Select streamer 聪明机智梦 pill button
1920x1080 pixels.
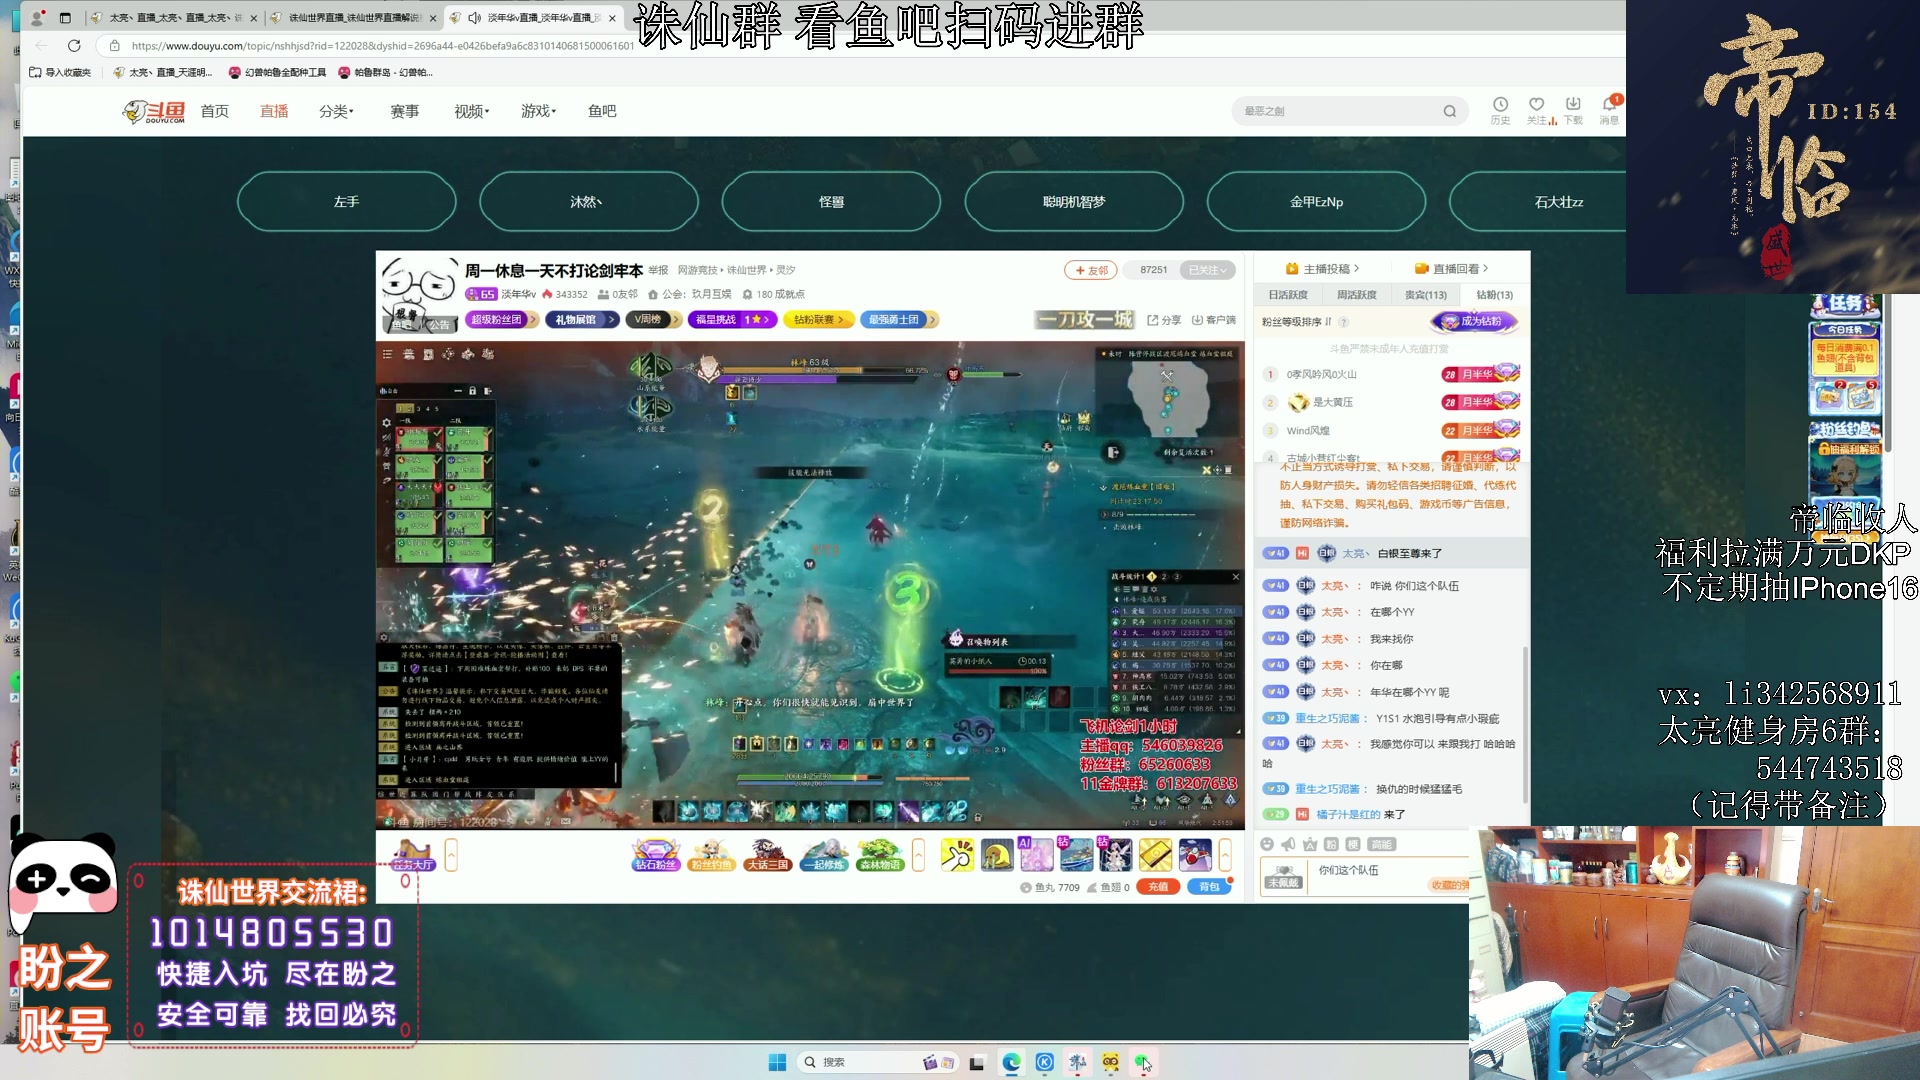1074,201
